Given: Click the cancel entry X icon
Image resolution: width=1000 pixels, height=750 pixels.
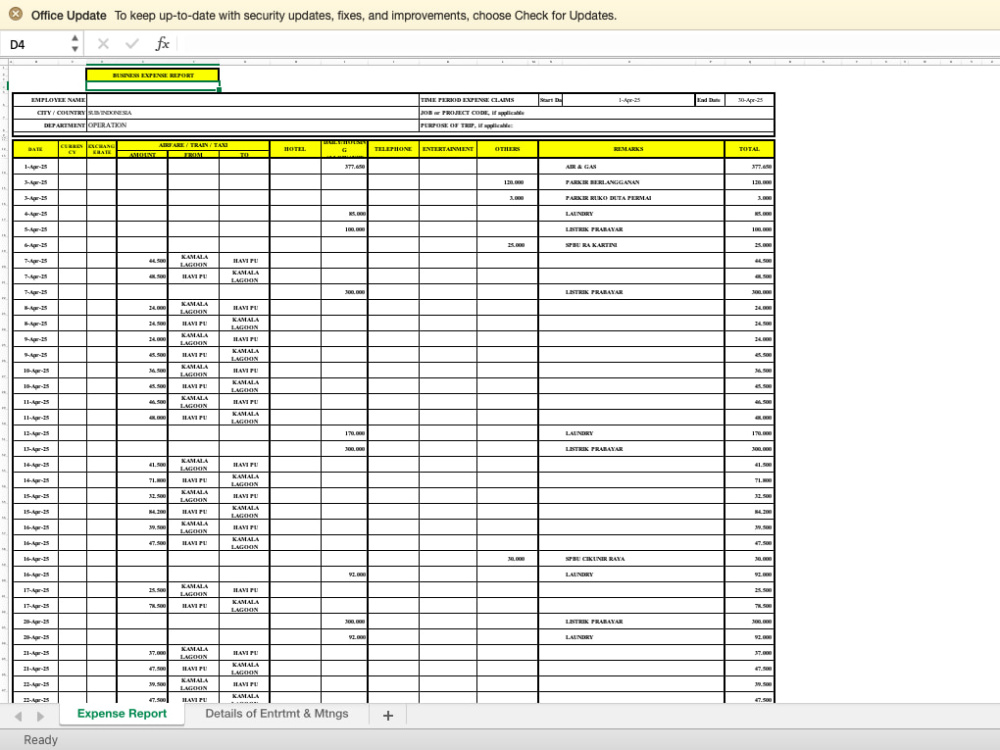Looking at the screenshot, I should click(103, 44).
